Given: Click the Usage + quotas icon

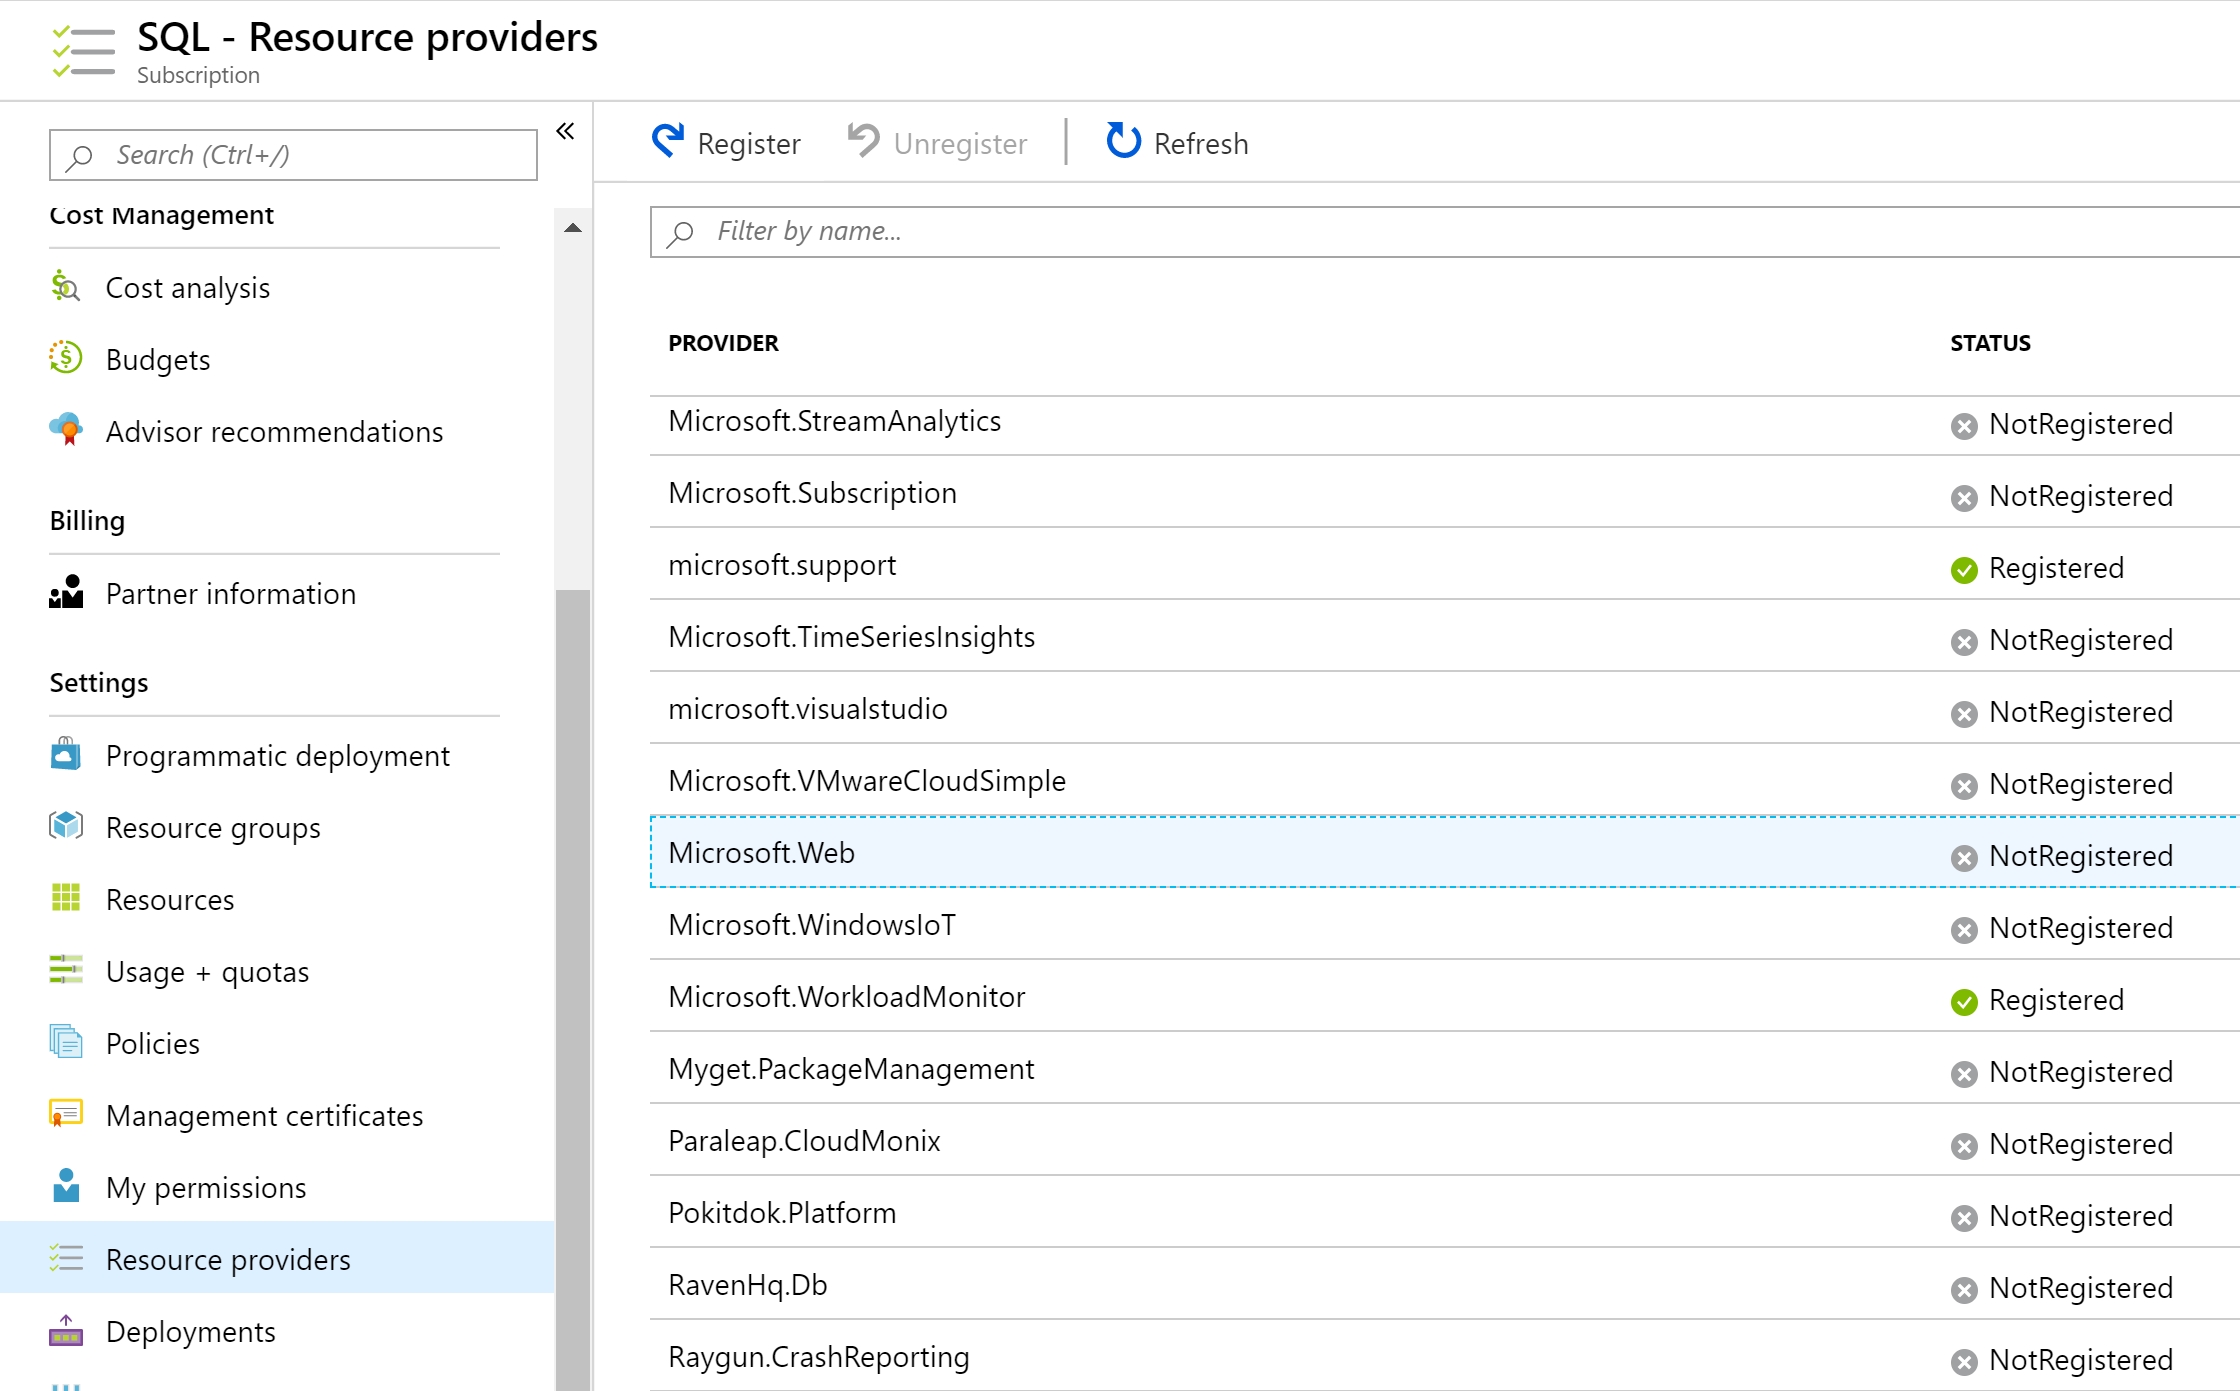Looking at the screenshot, I should pyautogui.click(x=65, y=971).
